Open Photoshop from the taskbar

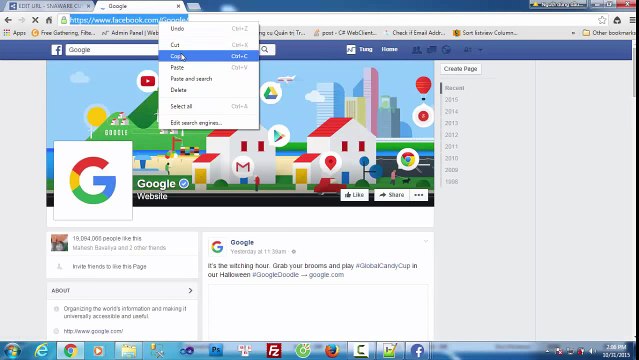(216, 350)
